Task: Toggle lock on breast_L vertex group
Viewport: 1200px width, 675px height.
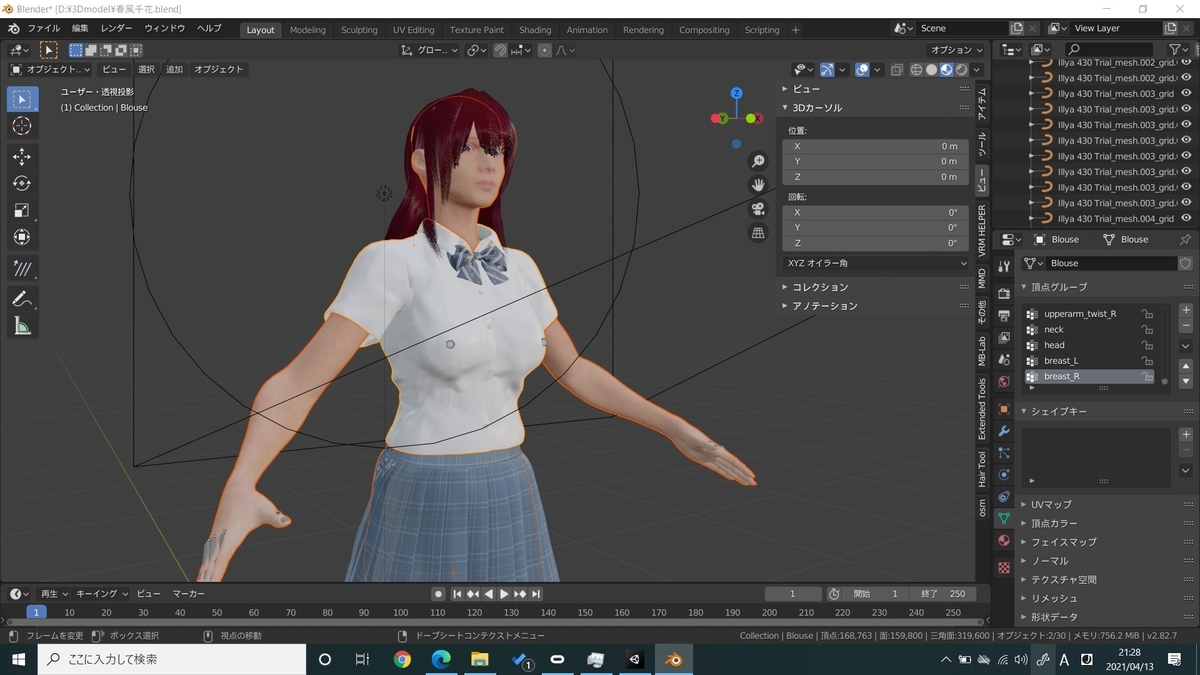Action: [x=1148, y=361]
